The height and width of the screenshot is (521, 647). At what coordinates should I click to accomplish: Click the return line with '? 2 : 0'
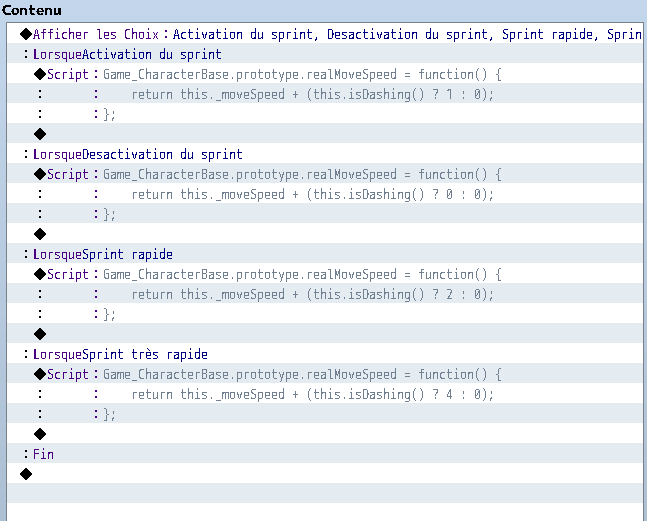(x=325, y=294)
